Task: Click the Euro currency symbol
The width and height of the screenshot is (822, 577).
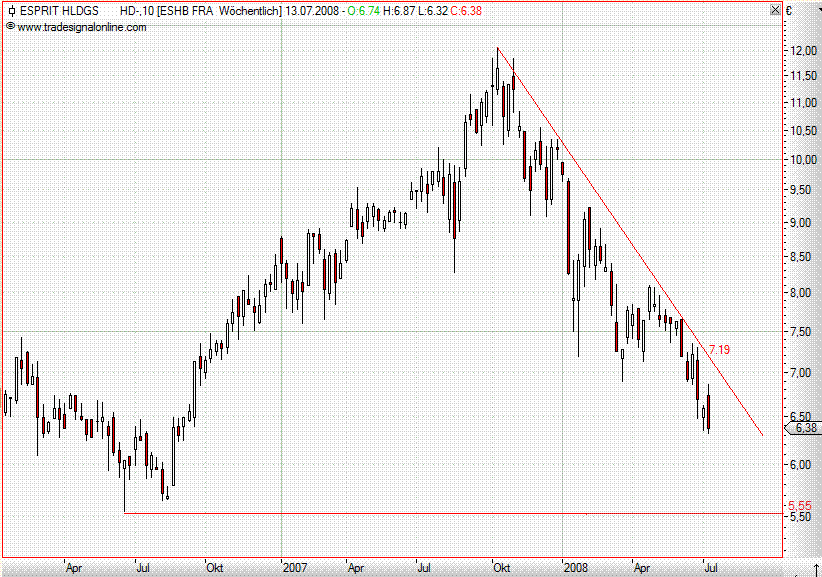Action: (789, 10)
